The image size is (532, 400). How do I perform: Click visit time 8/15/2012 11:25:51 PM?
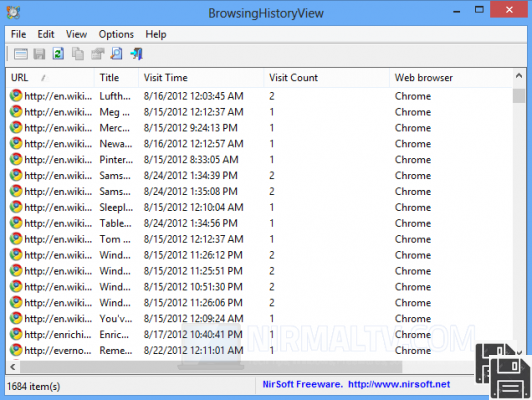click(193, 271)
